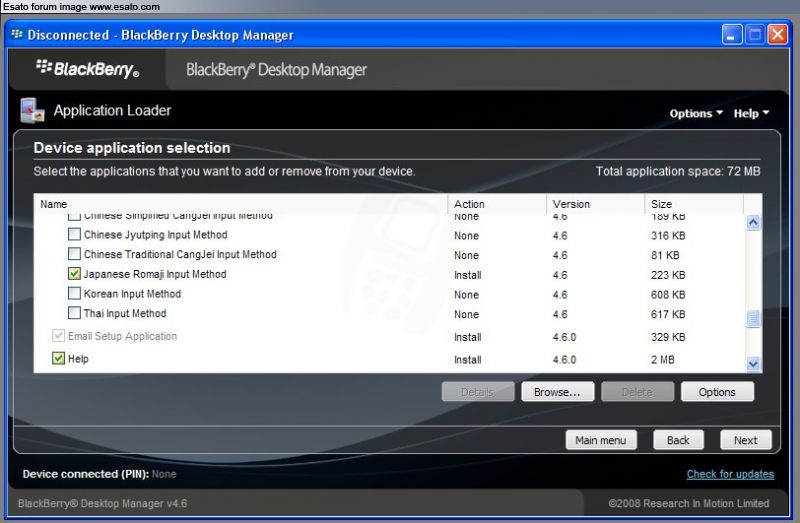
Task: Uncheck Japanese Romaji Input Method
Action: (x=74, y=273)
